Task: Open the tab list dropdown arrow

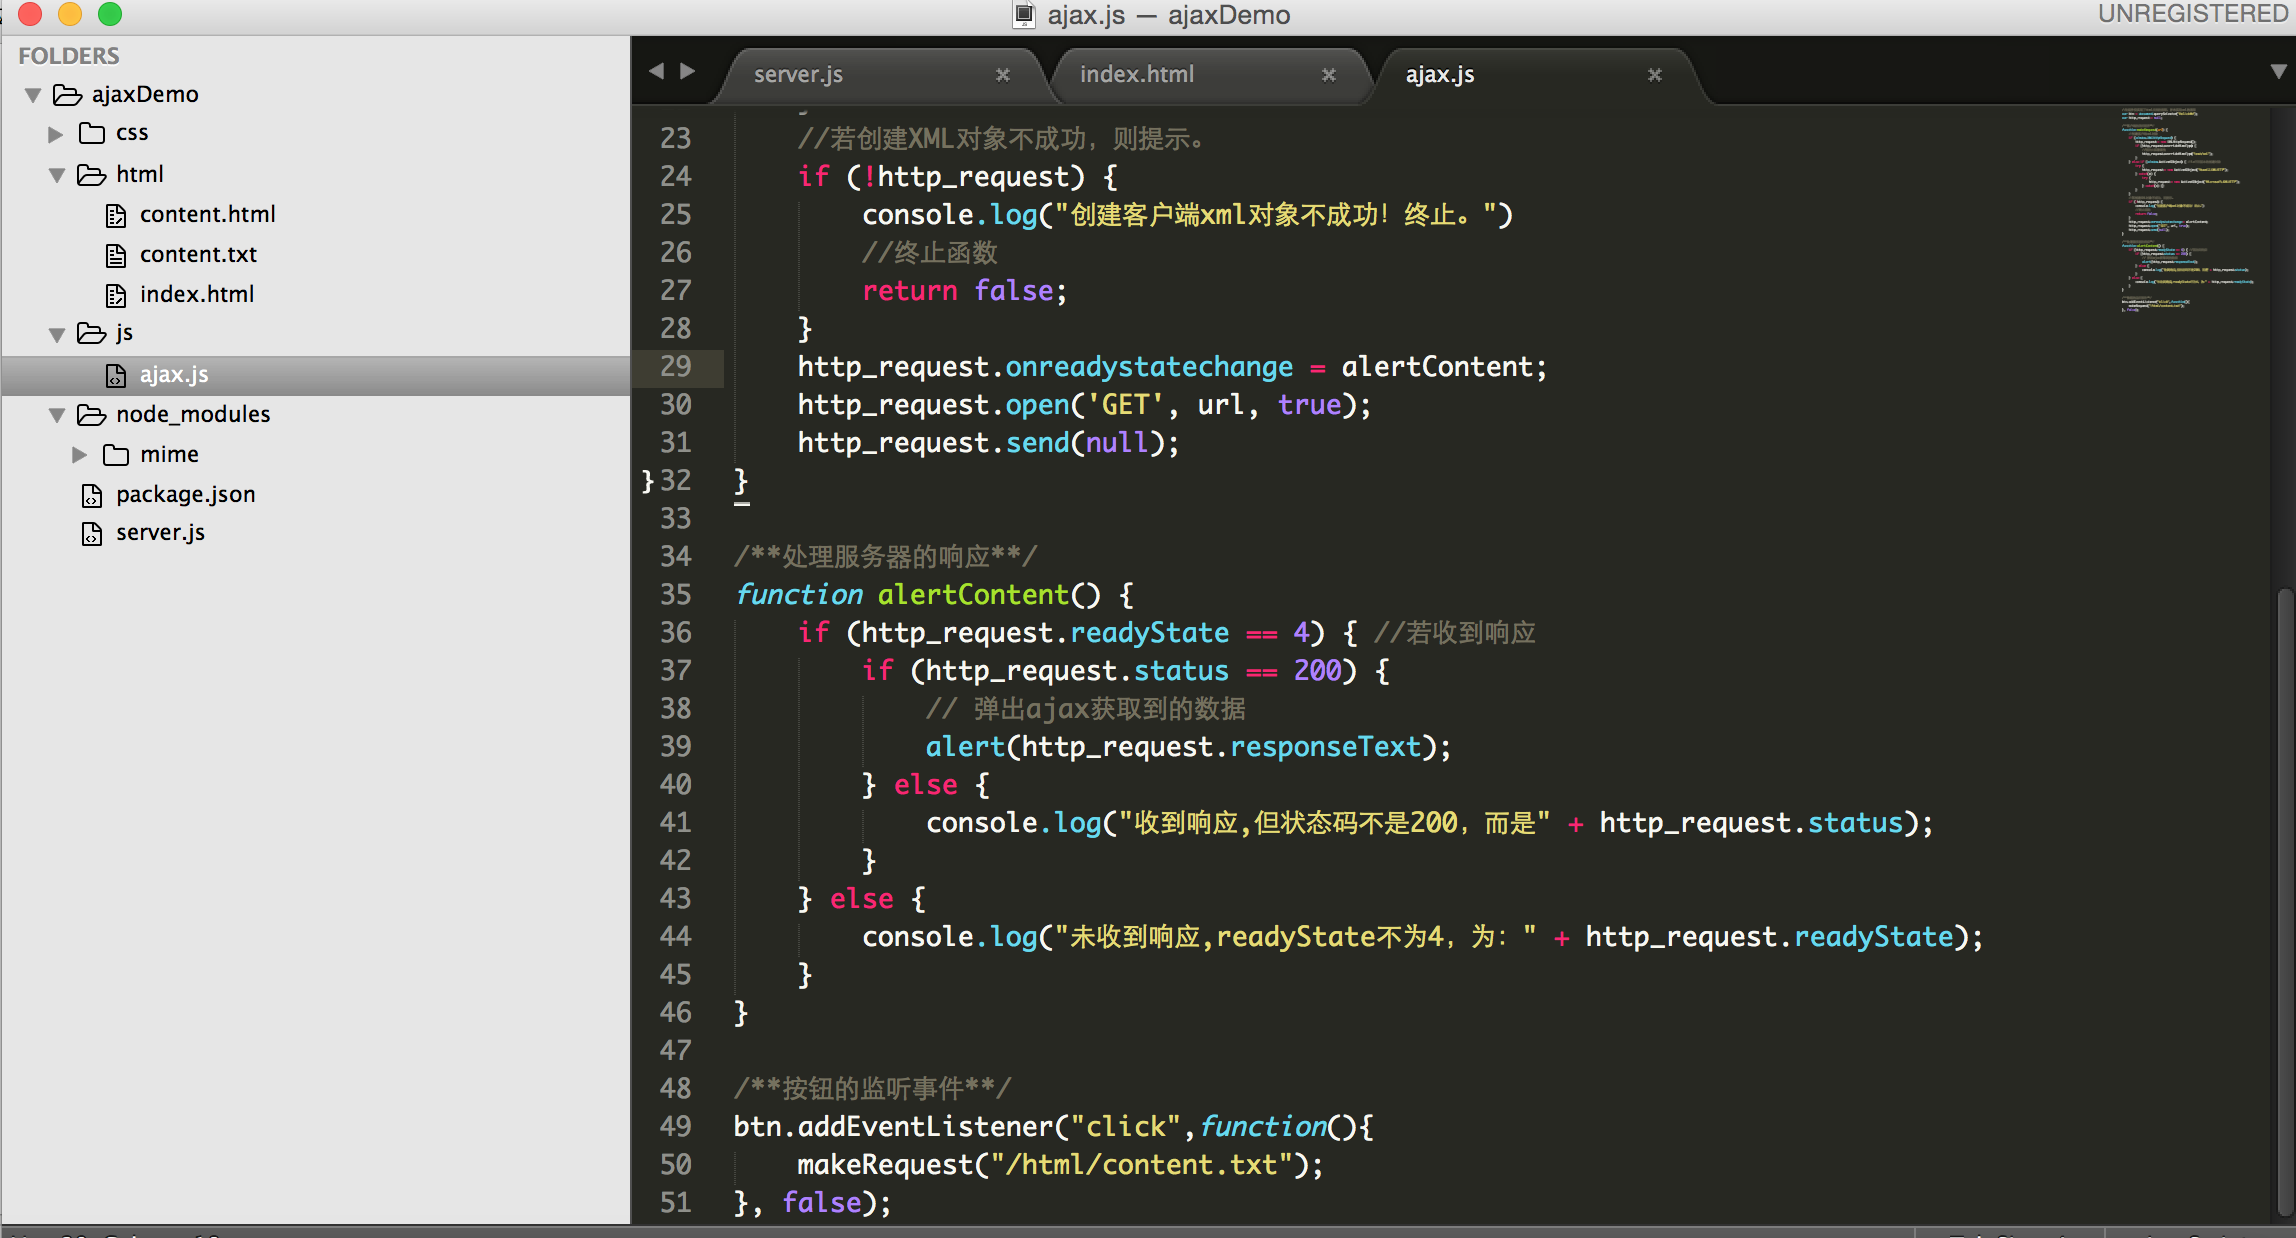Action: point(2277,72)
